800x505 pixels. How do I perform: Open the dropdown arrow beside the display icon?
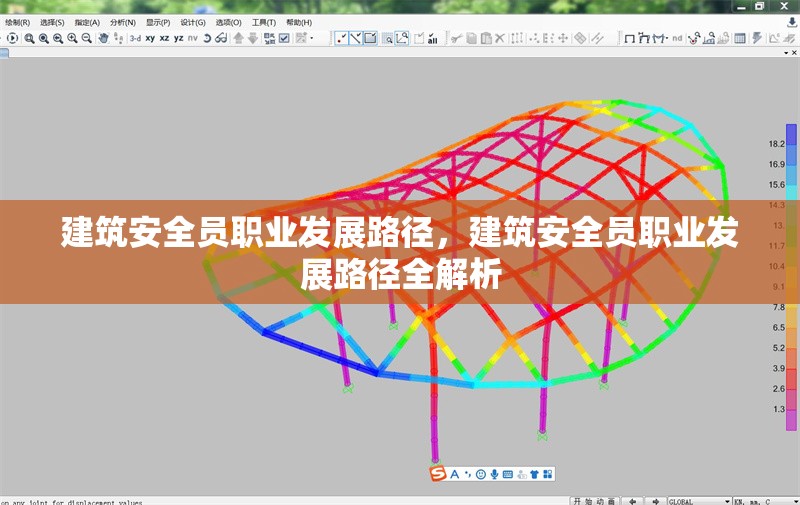click(312, 38)
